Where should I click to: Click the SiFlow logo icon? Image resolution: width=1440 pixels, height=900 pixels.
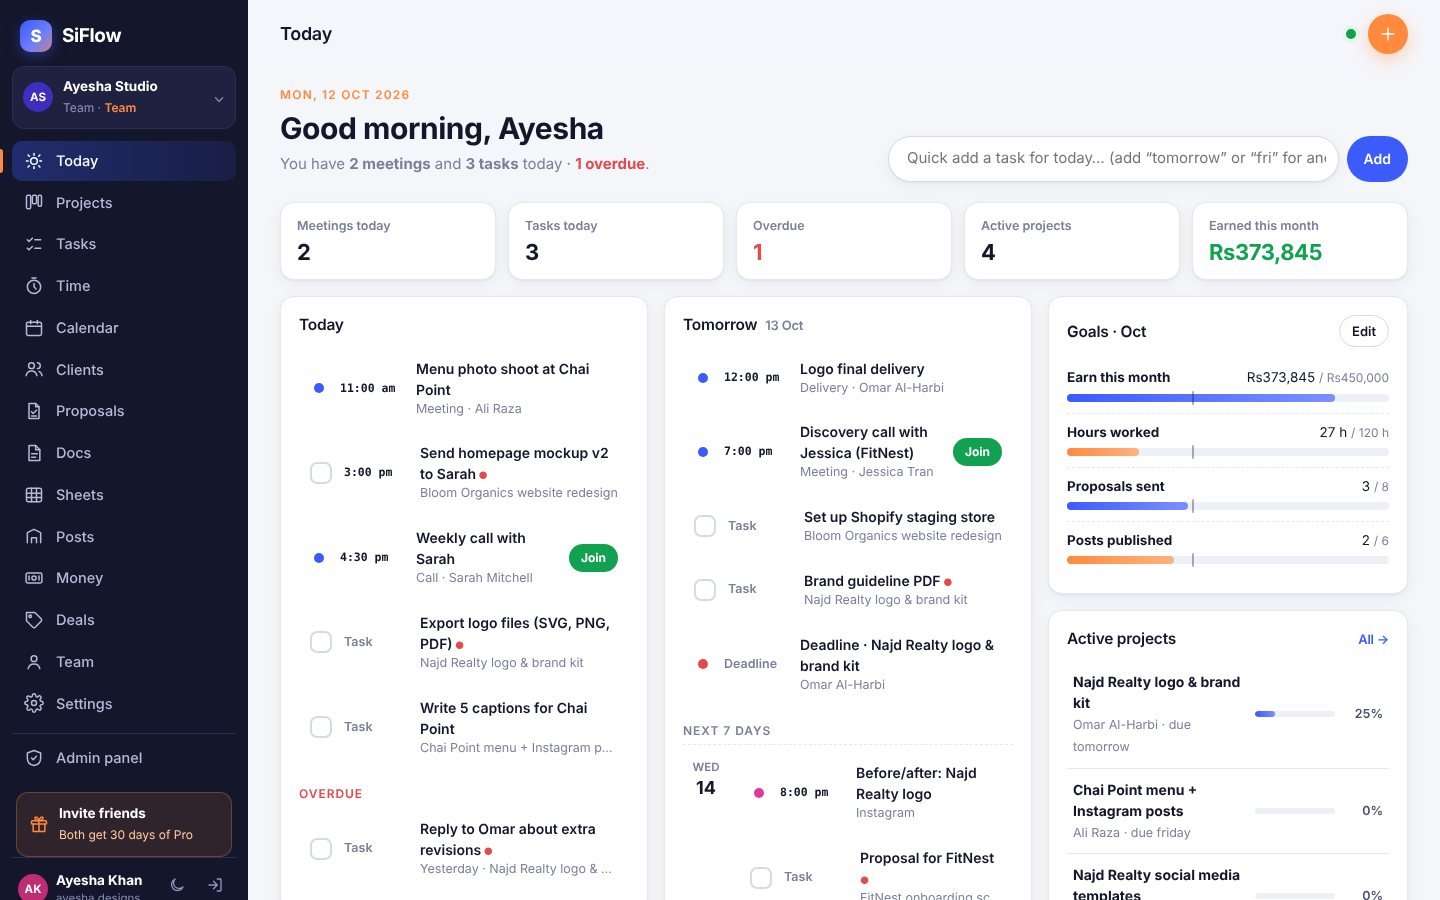click(x=36, y=36)
